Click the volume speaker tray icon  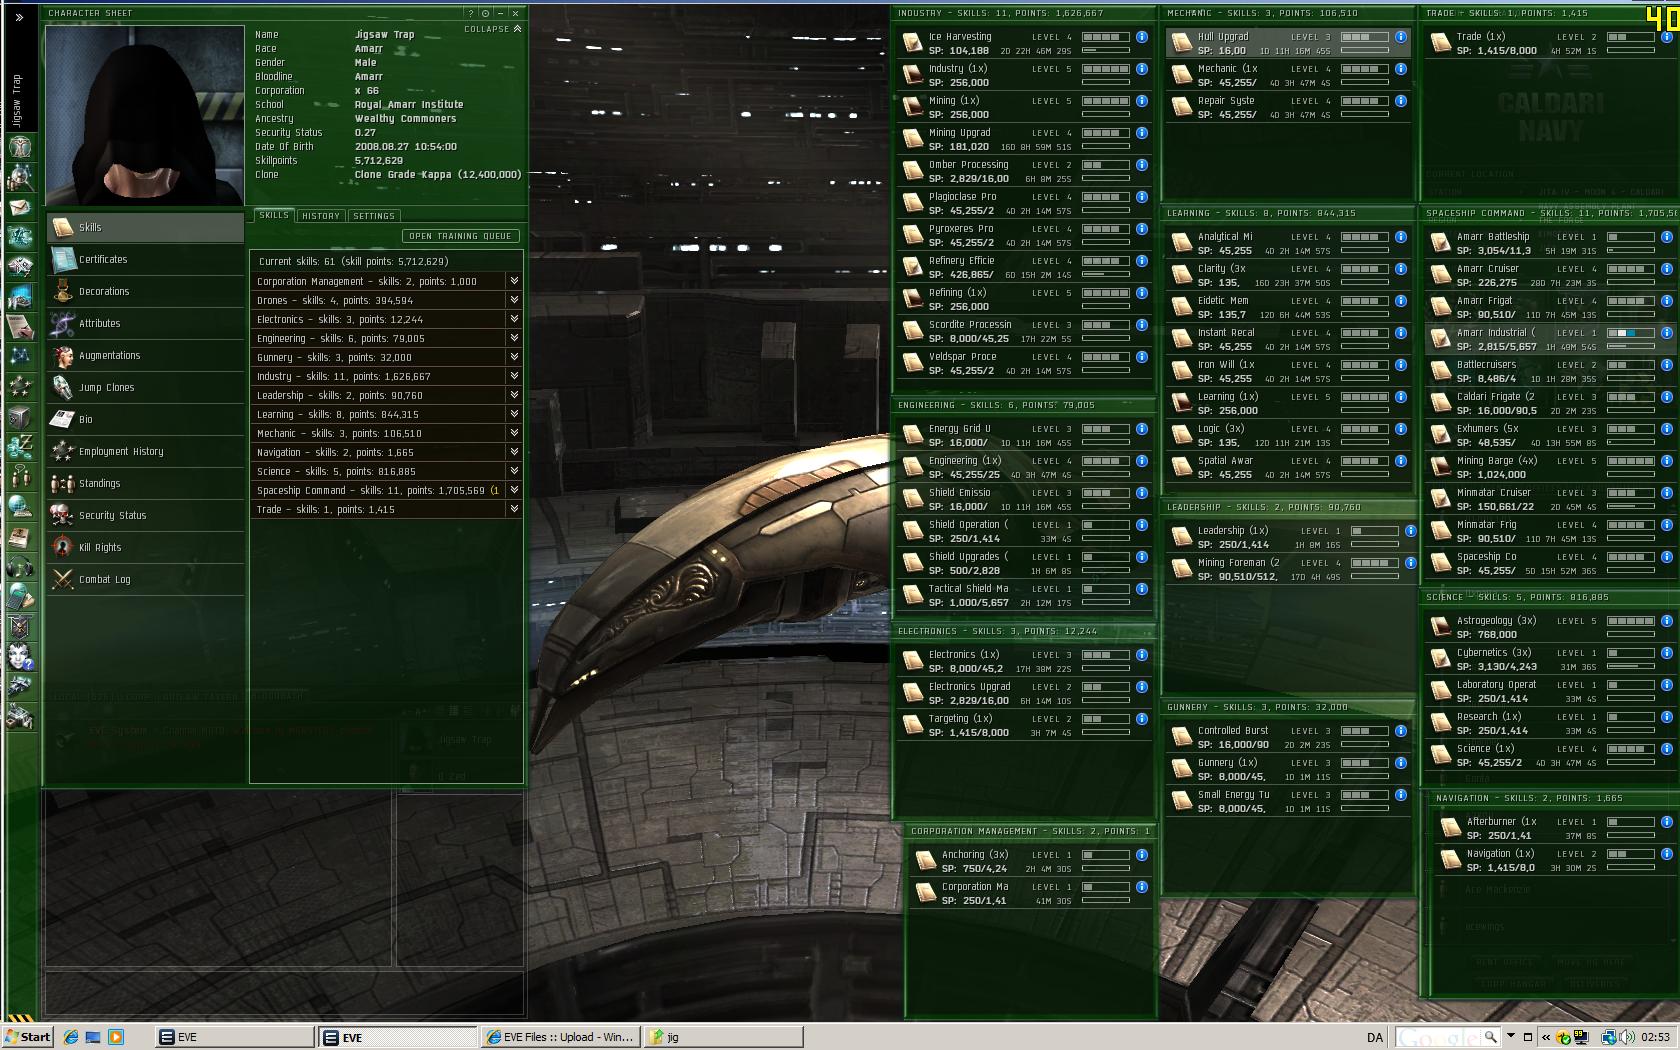pos(1628,1037)
